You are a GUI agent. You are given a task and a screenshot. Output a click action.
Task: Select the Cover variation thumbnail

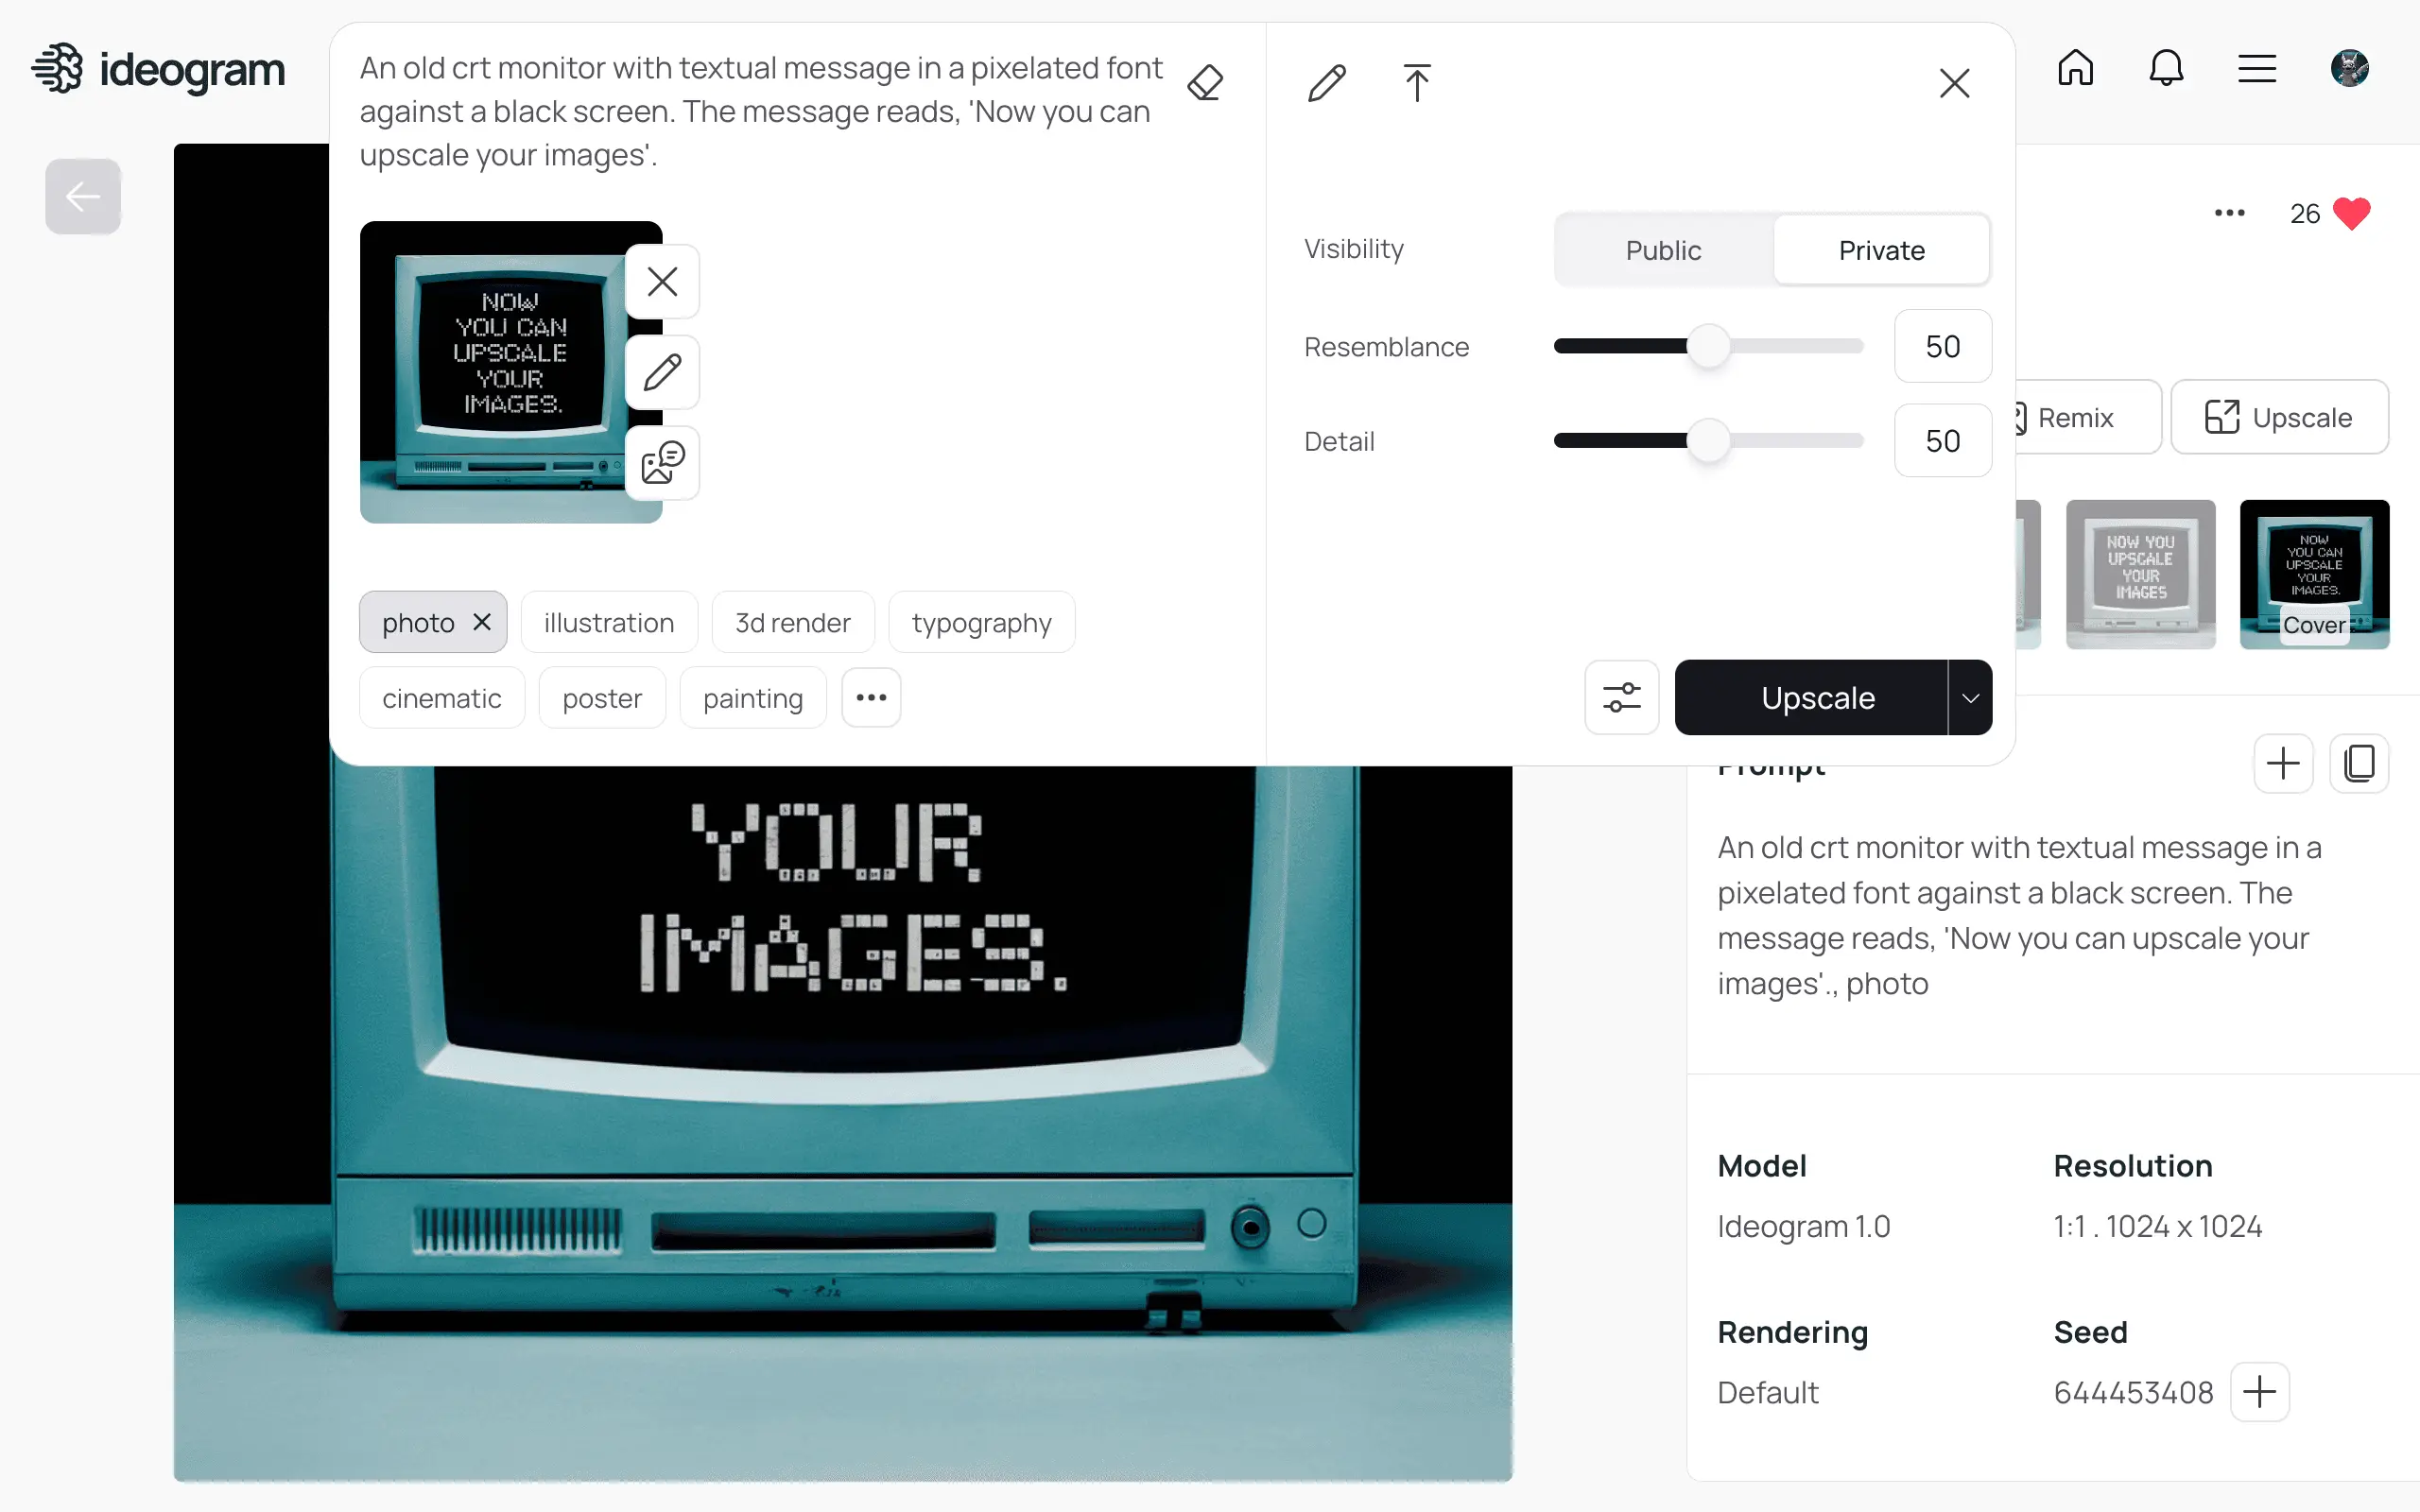tap(2314, 574)
